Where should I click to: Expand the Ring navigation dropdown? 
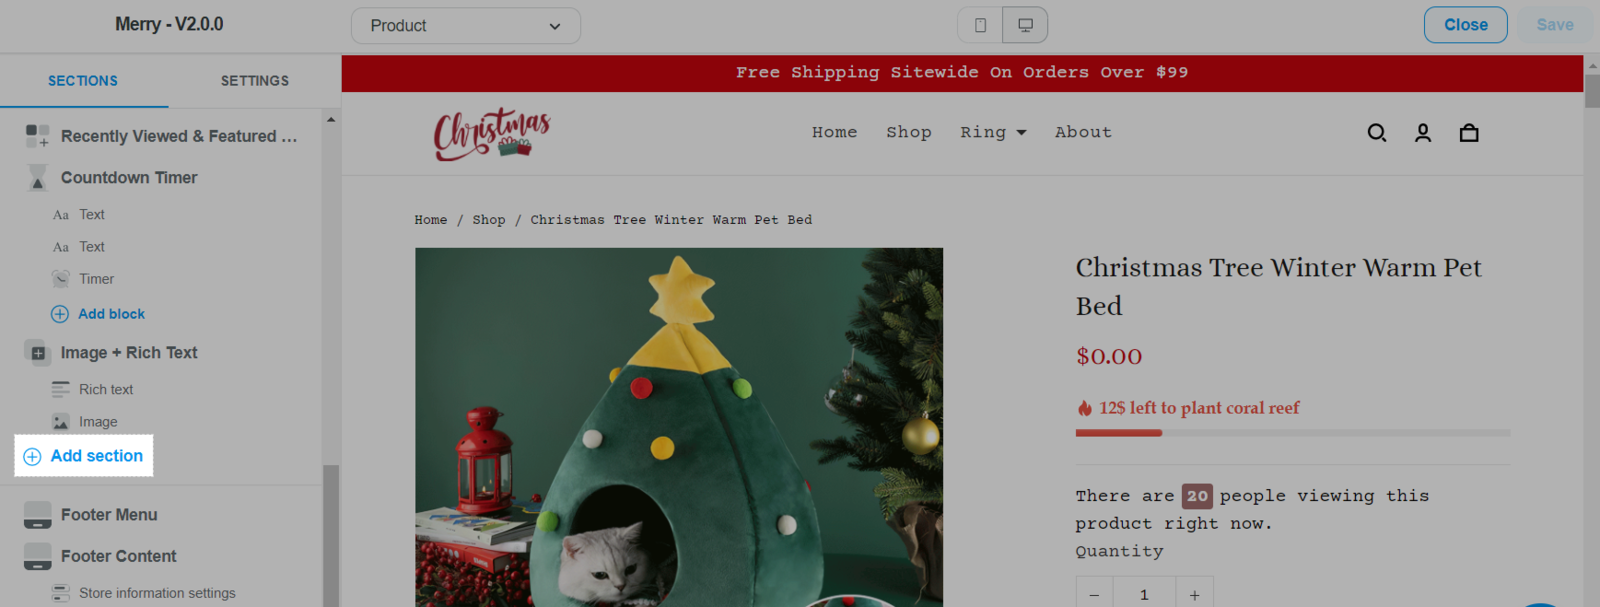(x=993, y=132)
